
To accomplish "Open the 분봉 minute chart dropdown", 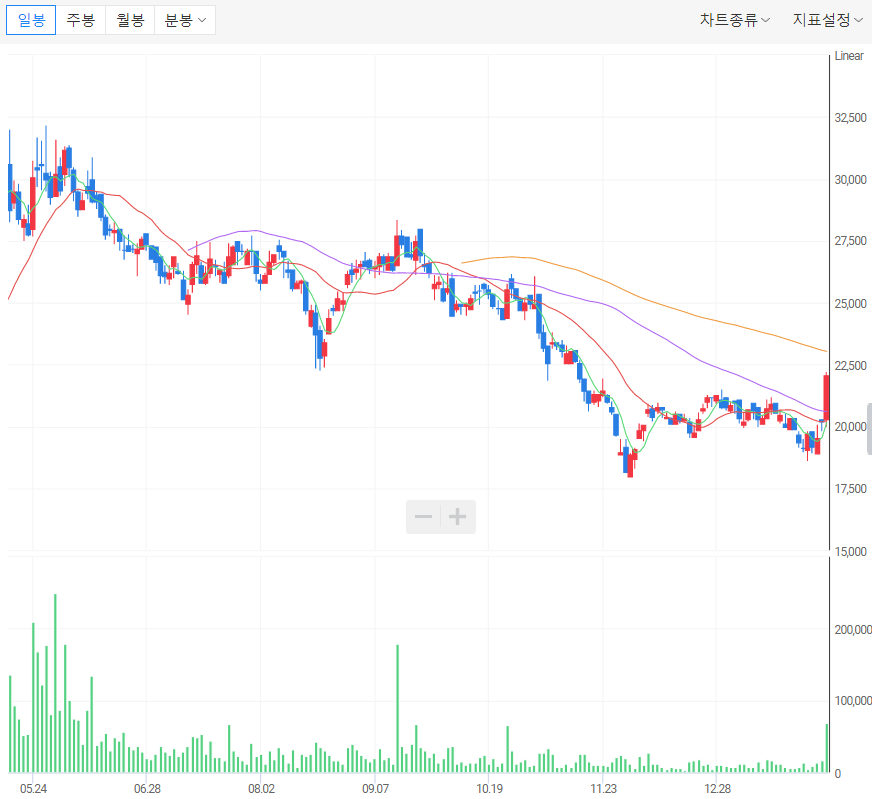I will pos(185,20).
